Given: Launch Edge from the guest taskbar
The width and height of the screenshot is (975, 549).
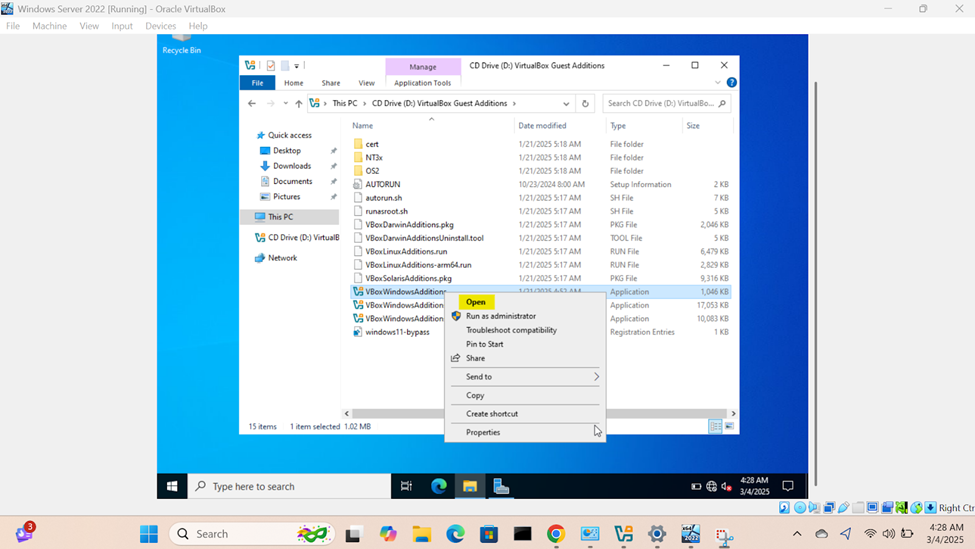Looking at the screenshot, I should point(439,486).
